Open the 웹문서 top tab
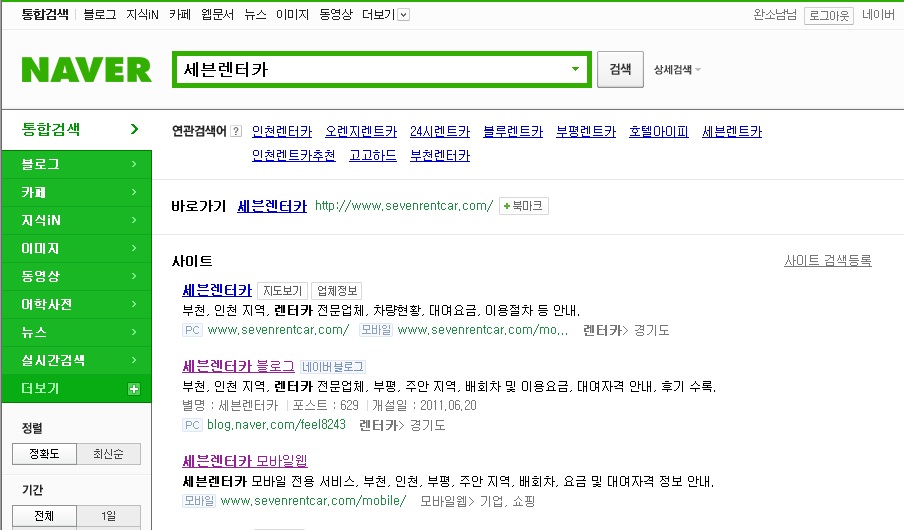Image resolution: width=904 pixels, height=530 pixels. point(217,14)
